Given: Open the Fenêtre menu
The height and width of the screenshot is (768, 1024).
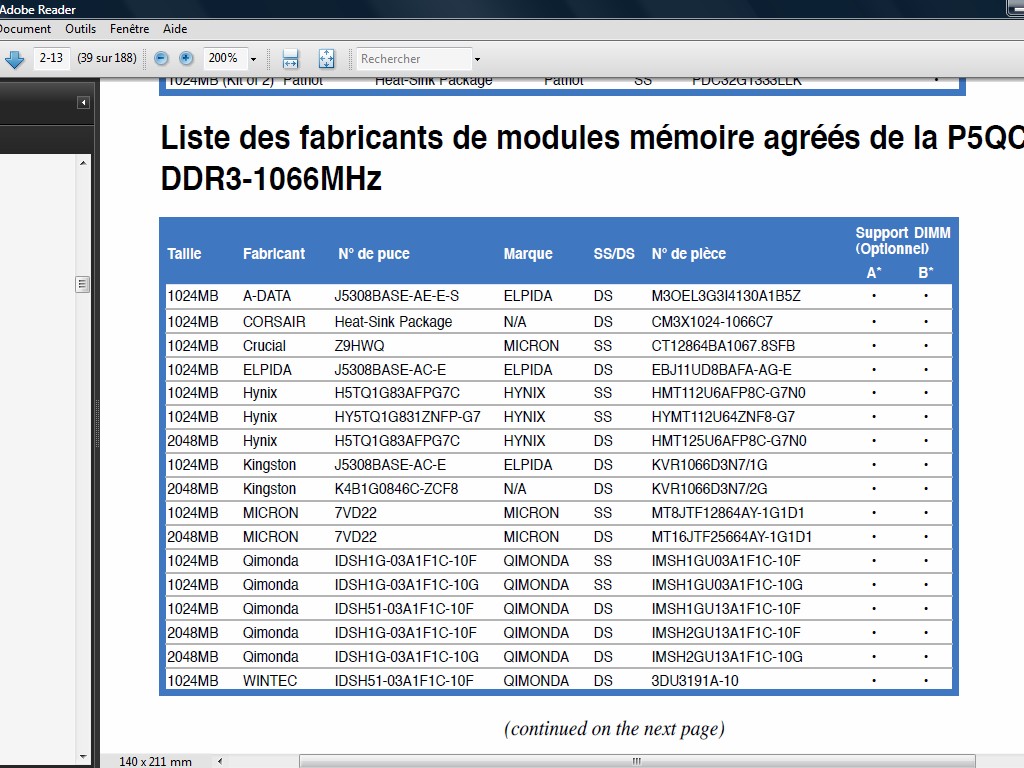Looking at the screenshot, I should [129, 29].
